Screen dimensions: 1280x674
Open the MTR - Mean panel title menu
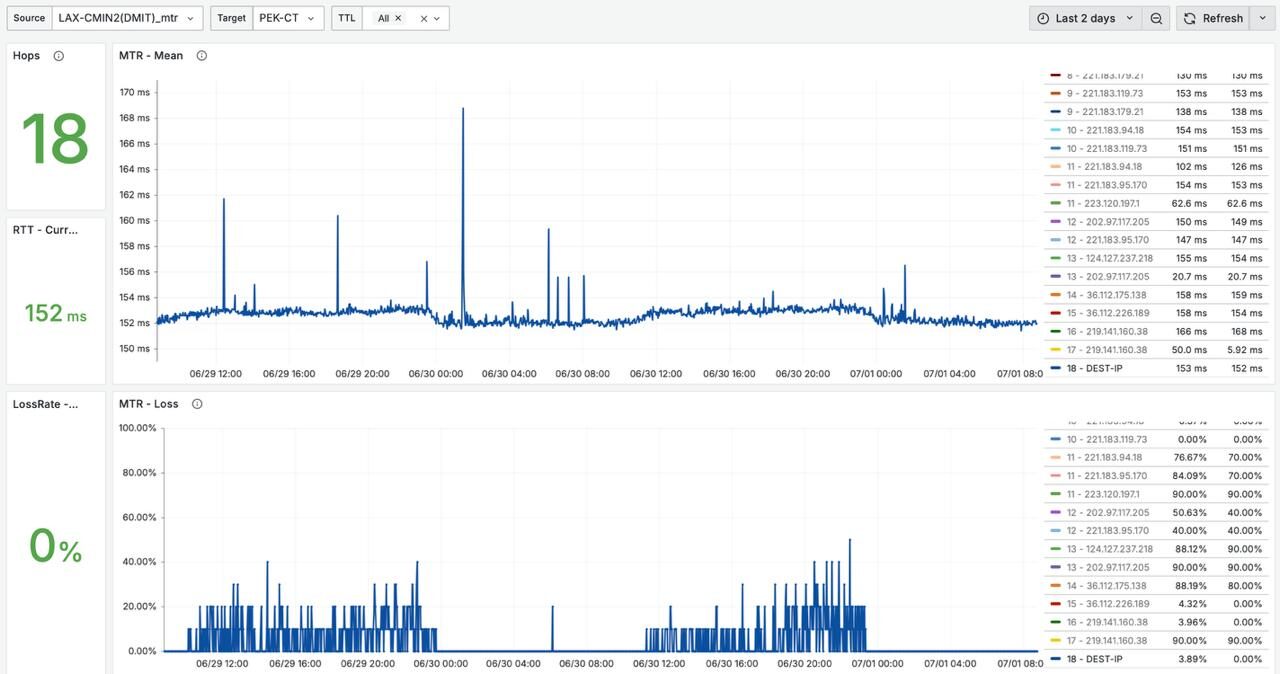coord(151,56)
